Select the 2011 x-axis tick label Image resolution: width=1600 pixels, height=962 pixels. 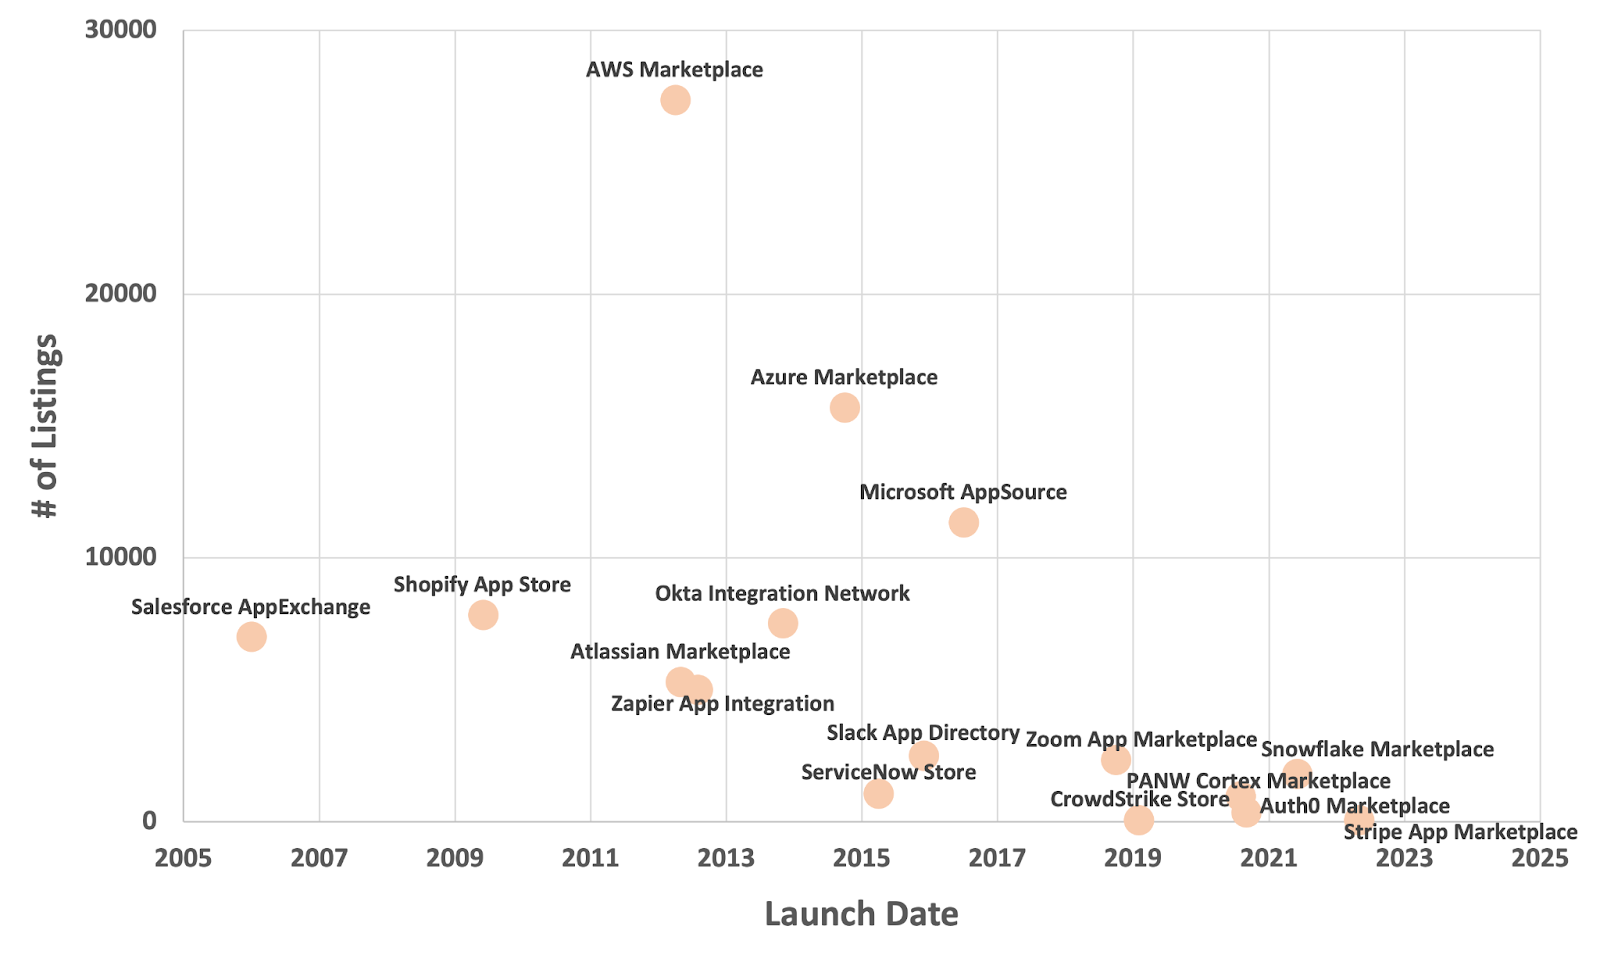click(590, 858)
